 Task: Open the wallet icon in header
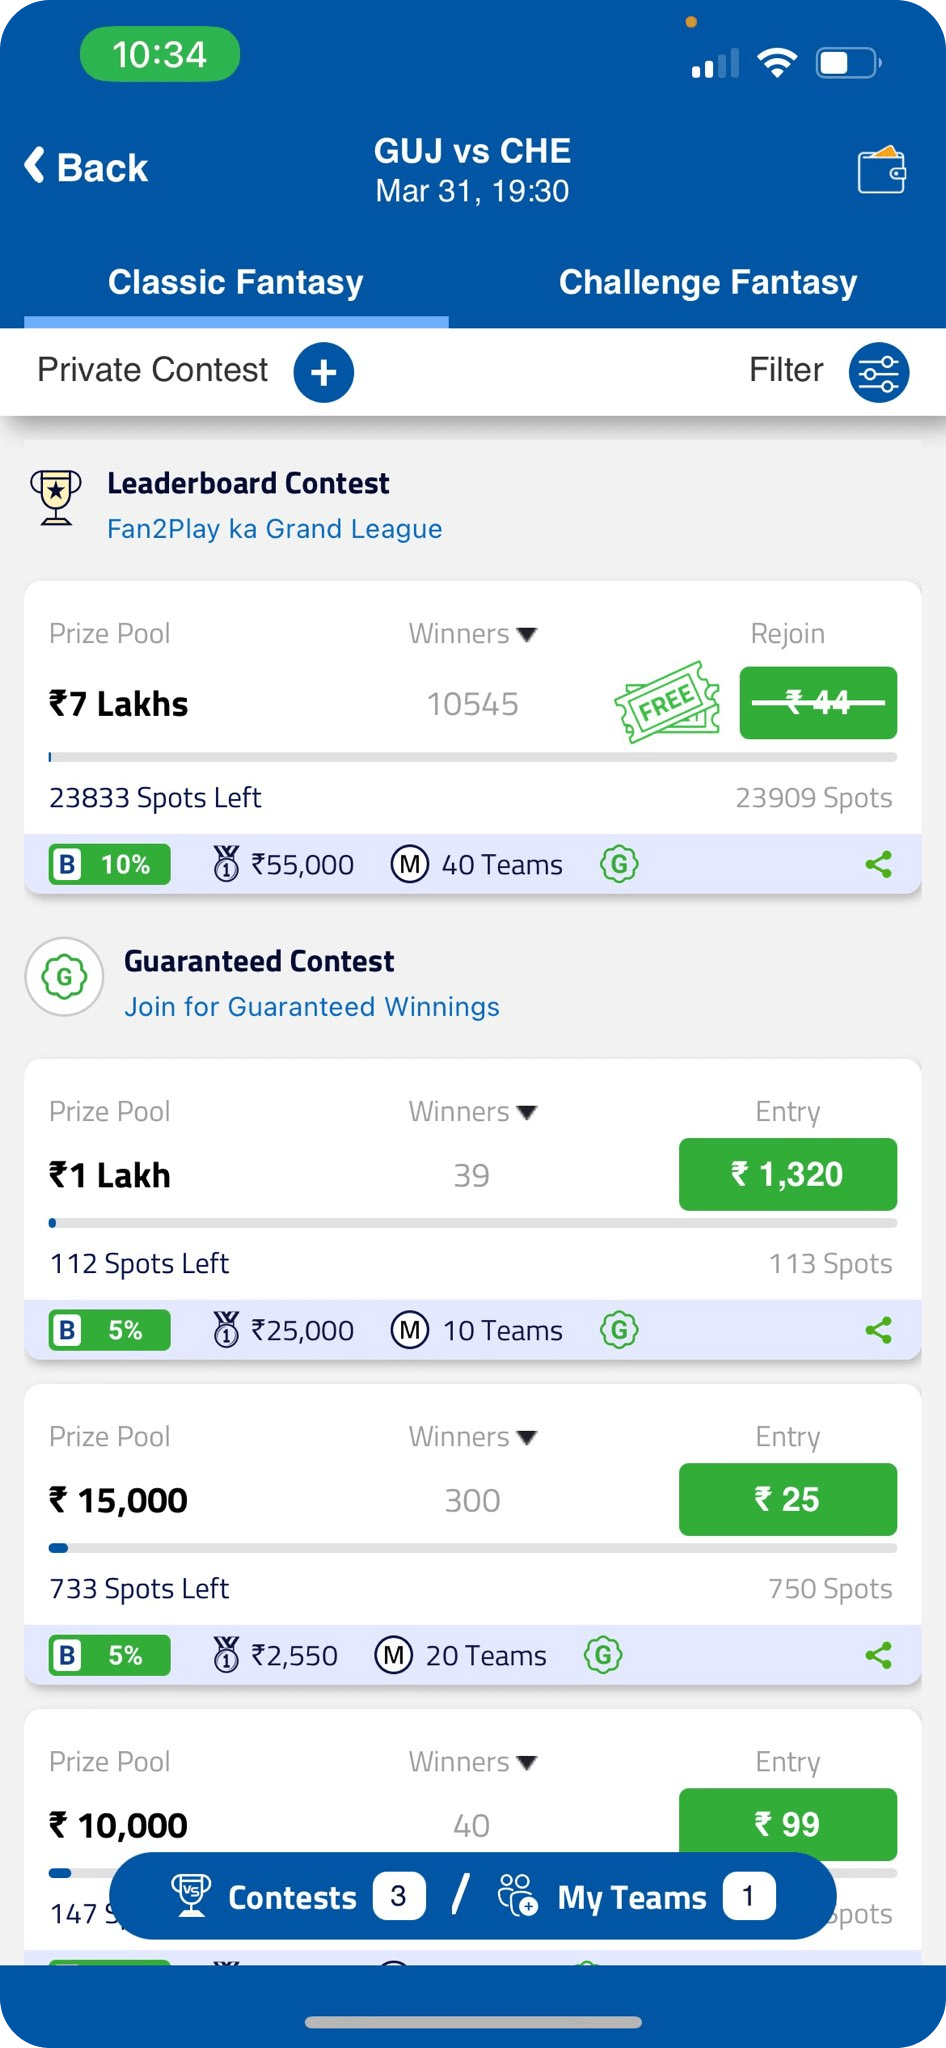881,169
